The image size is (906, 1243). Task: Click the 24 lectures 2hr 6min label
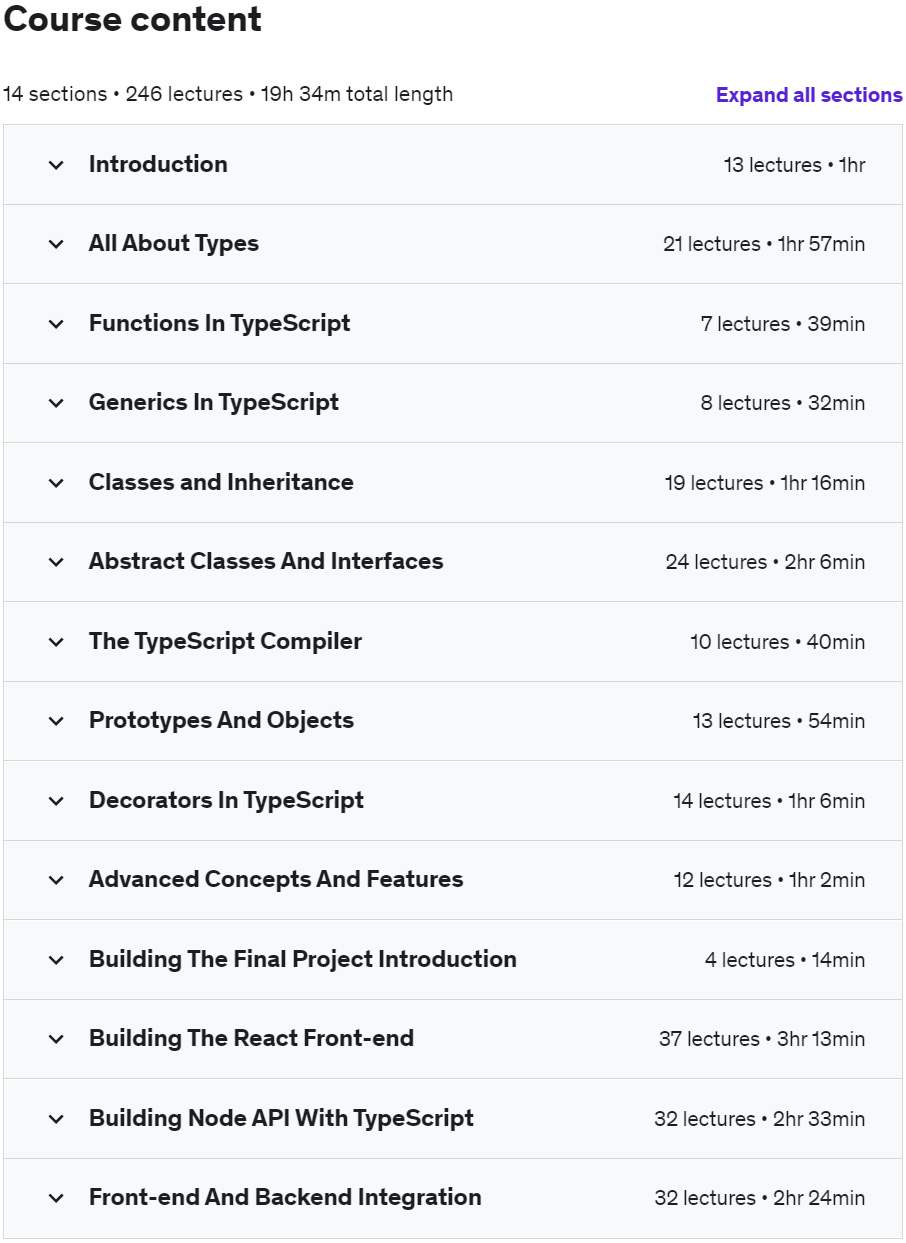(x=765, y=562)
